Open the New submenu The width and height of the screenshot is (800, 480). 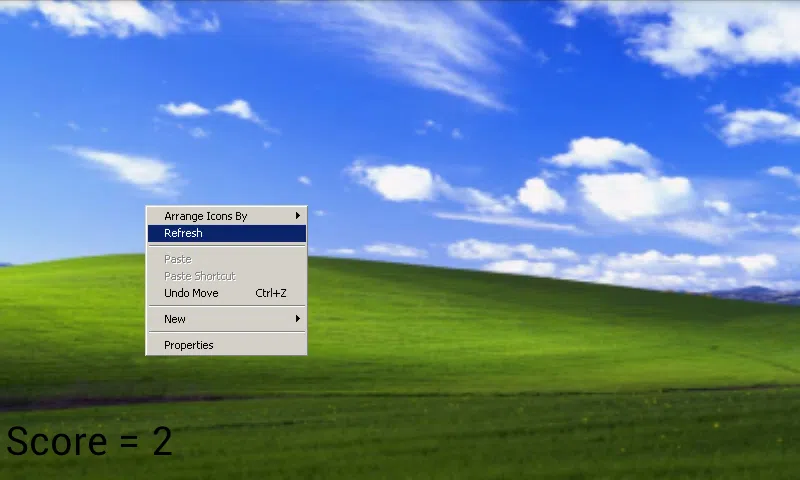[x=227, y=319]
